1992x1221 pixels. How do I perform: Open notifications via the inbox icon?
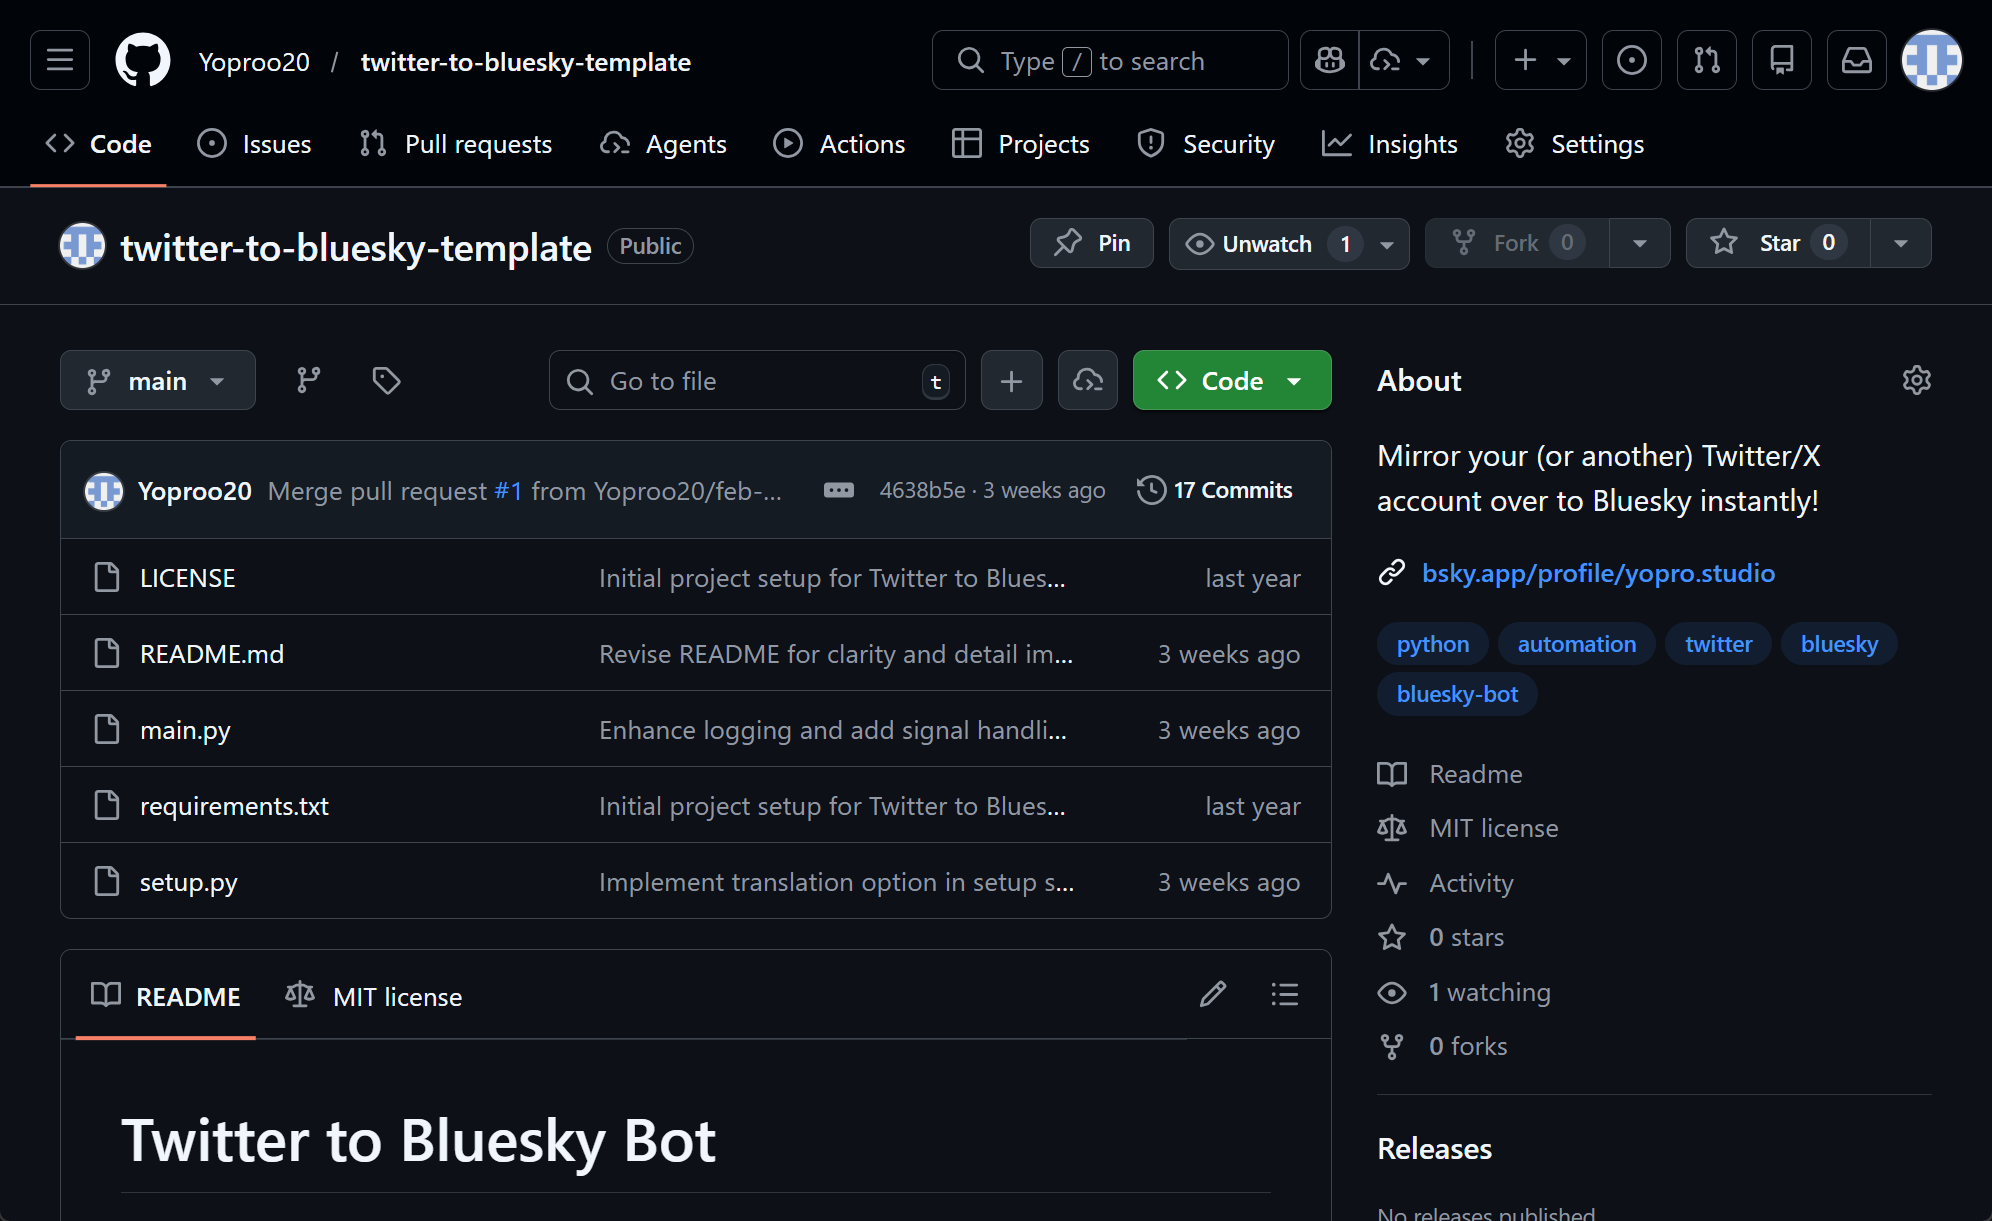pos(1856,60)
